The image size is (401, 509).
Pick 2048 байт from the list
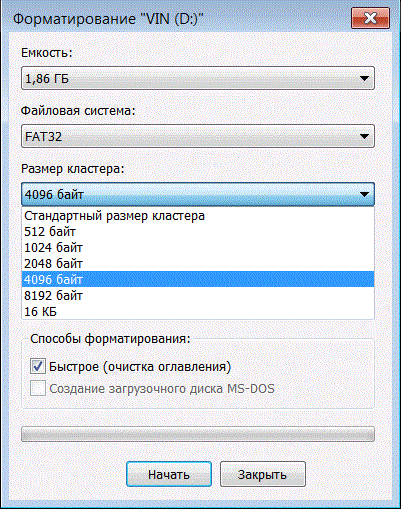tap(198, 264)
